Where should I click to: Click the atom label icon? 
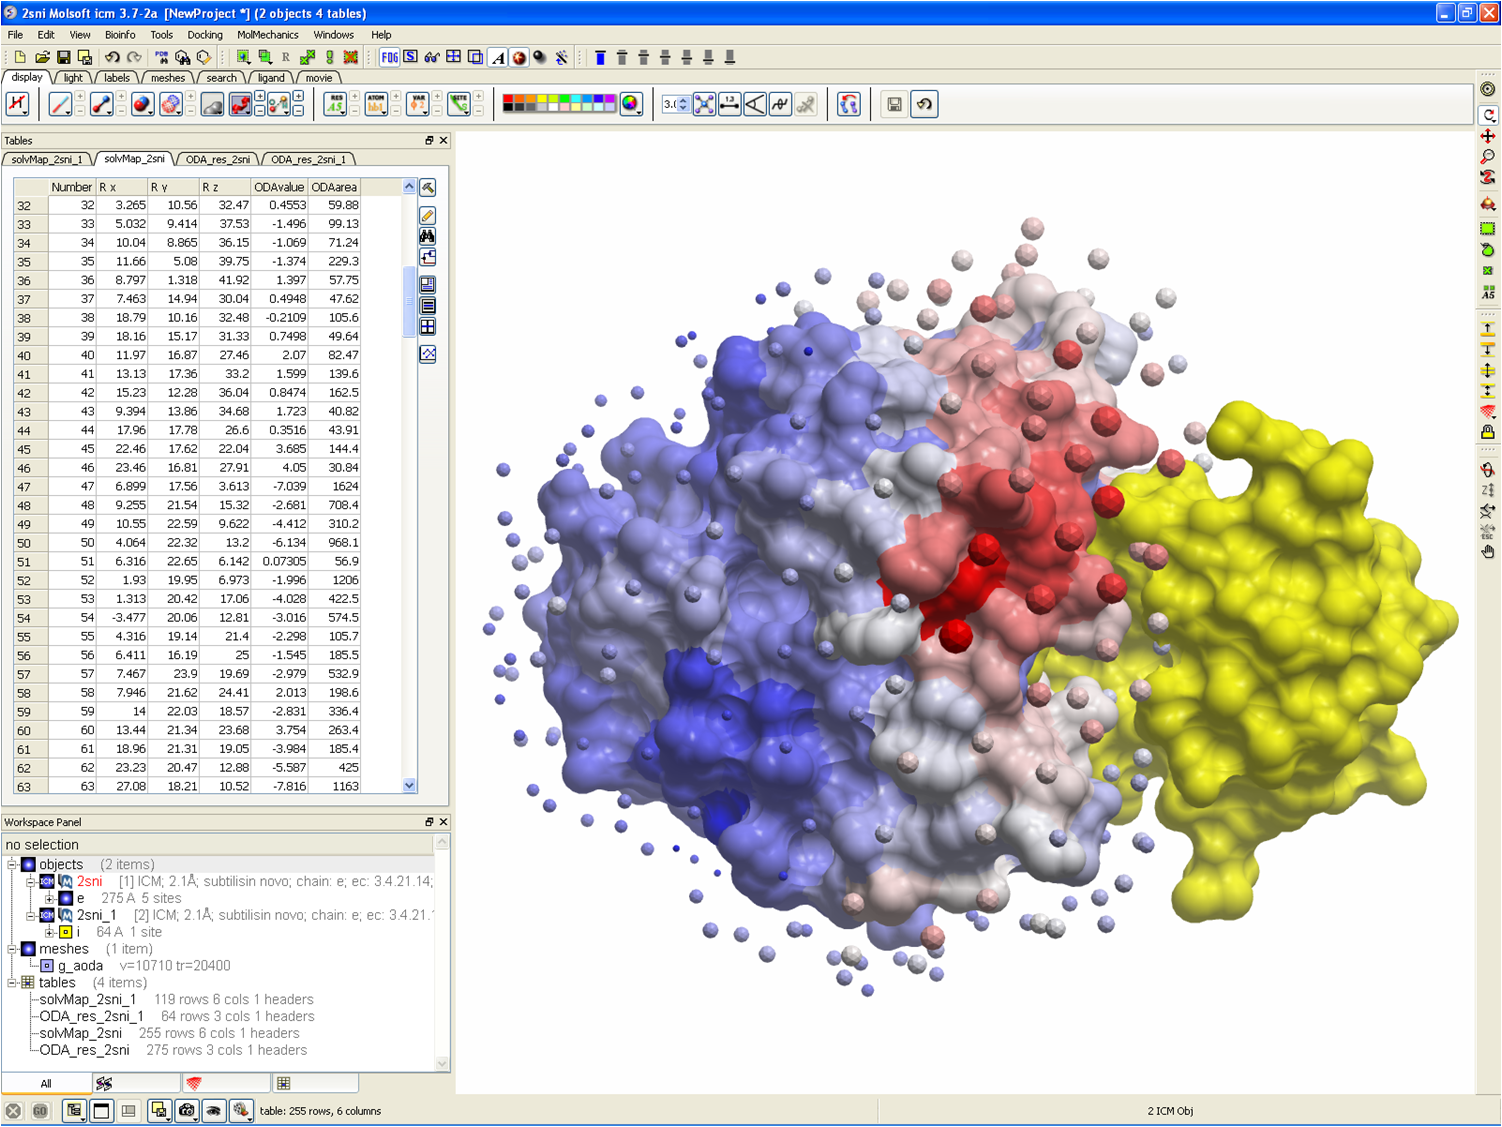[376, 104]
